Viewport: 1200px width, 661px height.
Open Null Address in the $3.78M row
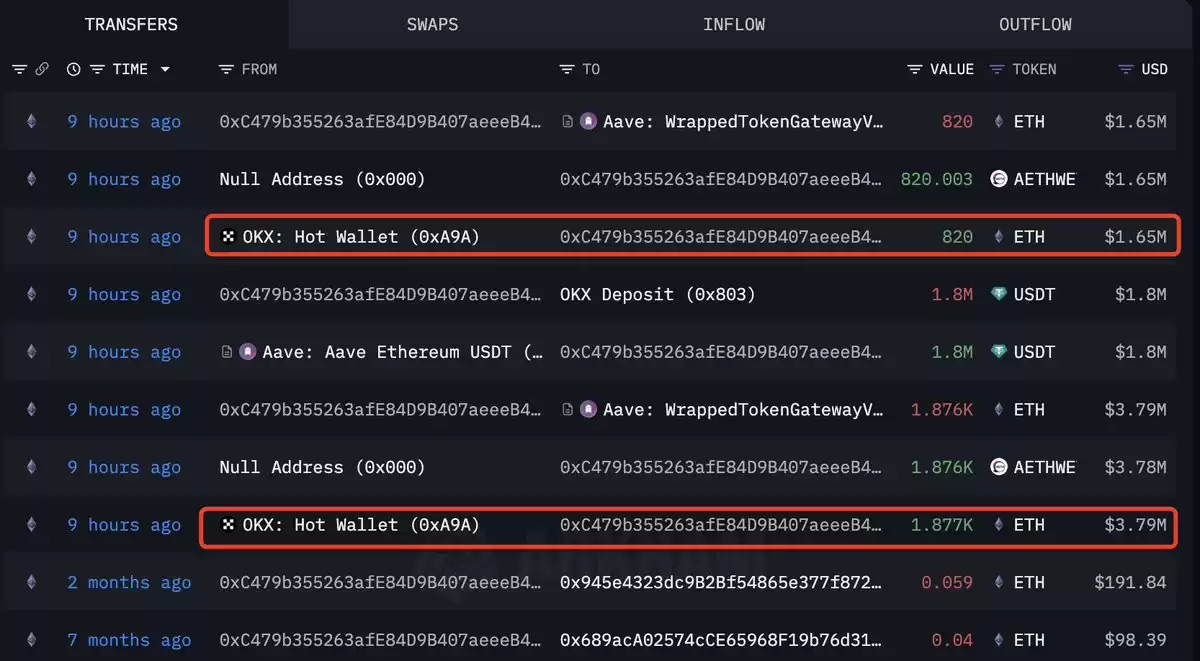pos(322,467)
